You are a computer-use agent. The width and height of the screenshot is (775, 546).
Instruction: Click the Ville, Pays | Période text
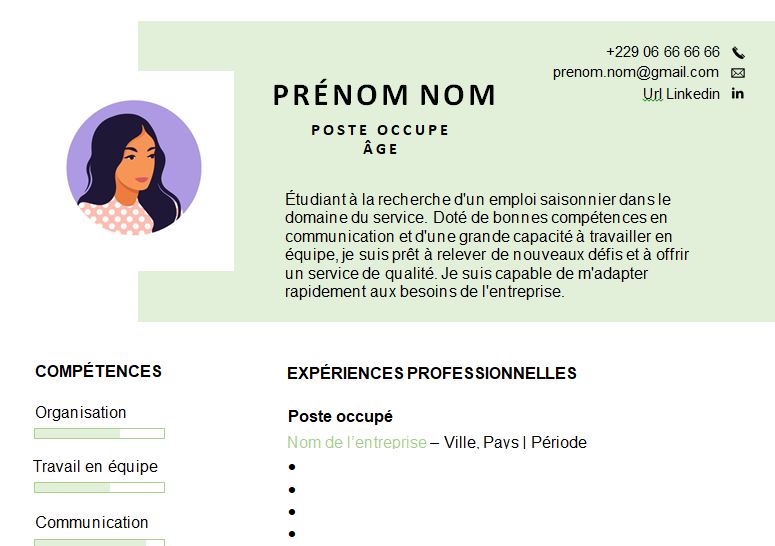click(515, 442)
